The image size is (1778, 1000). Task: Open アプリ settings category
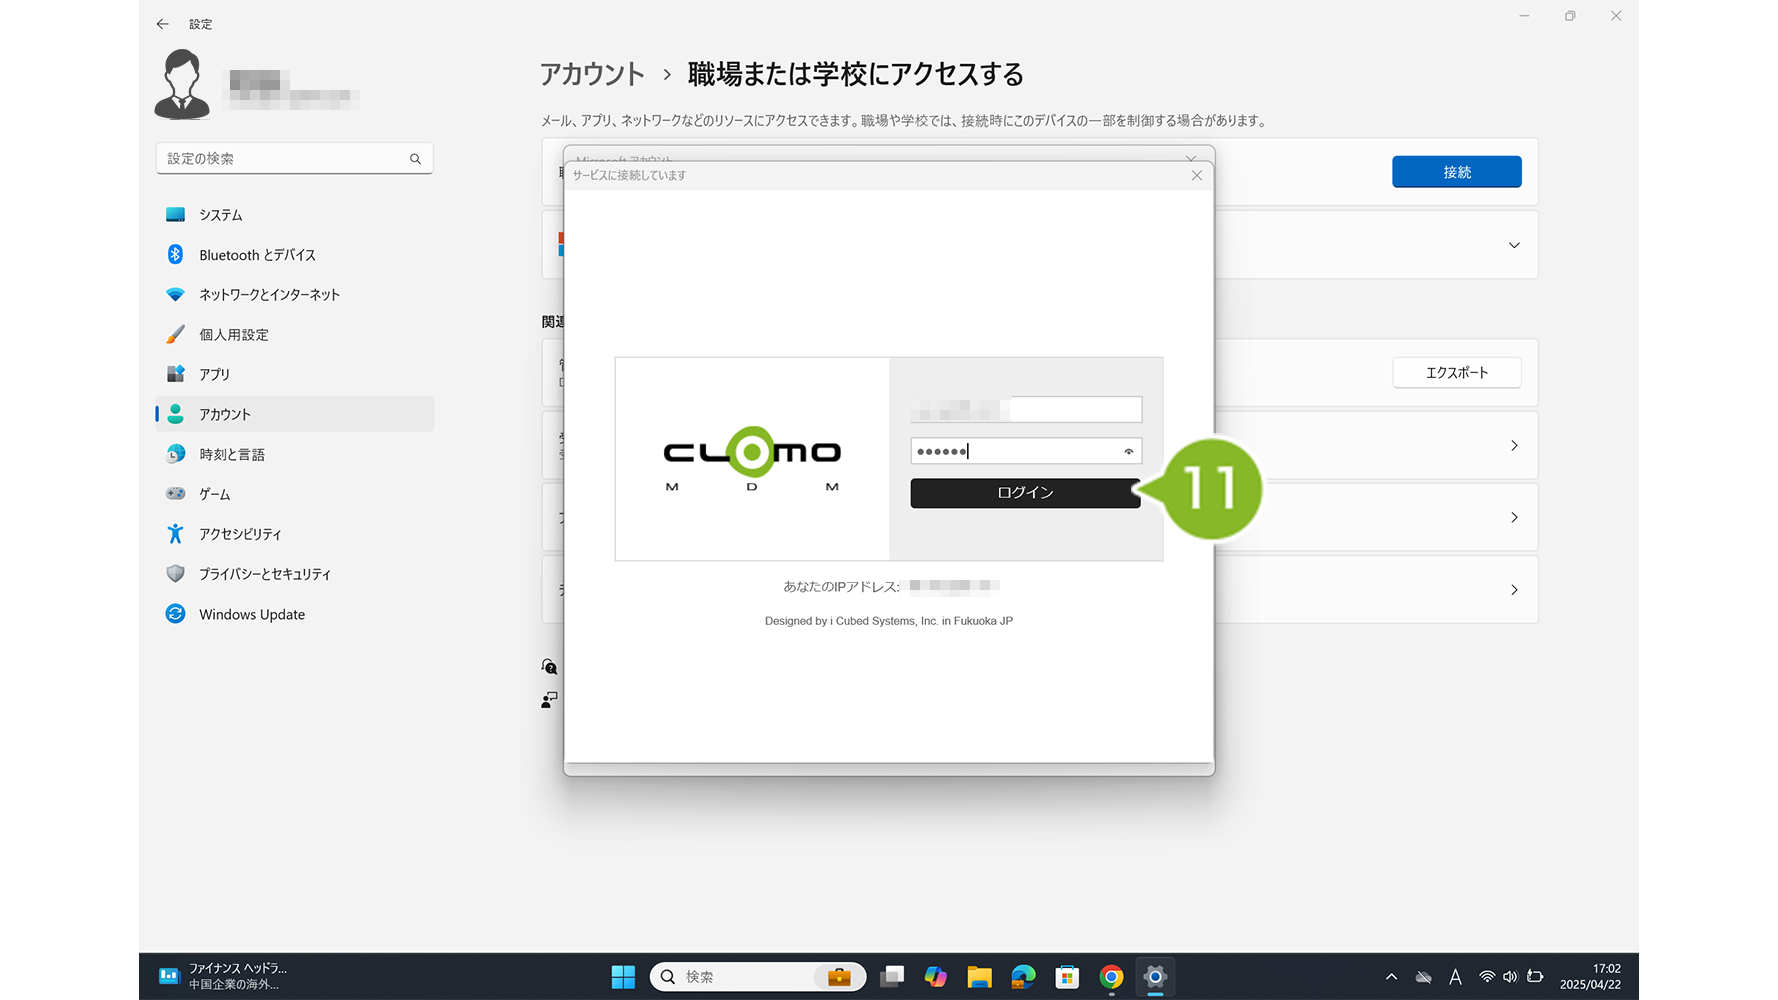294,374
